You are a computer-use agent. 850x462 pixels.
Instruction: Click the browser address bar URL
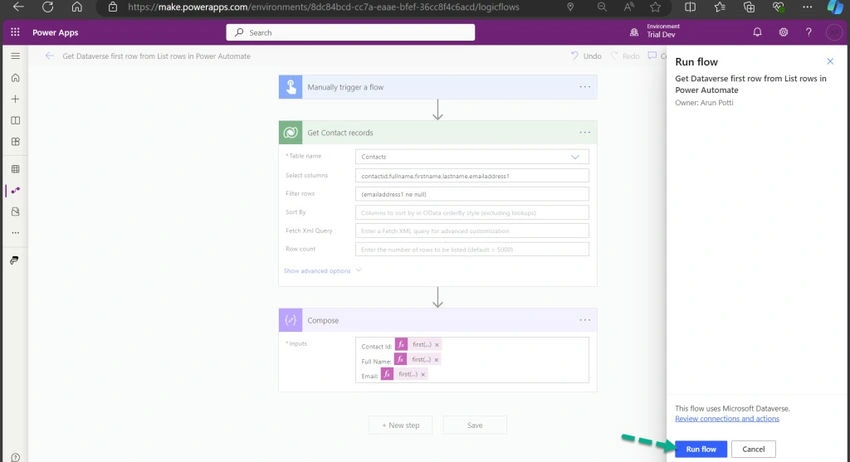point(323,7)
